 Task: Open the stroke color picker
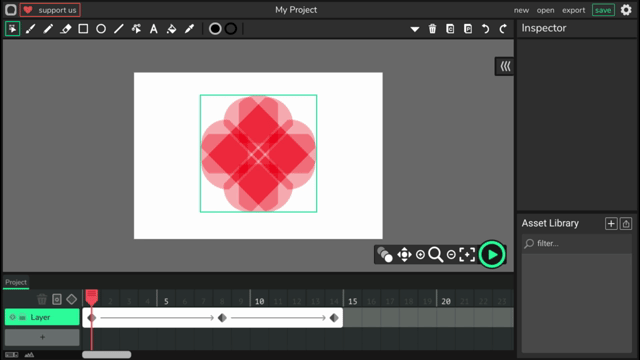(x=231, y=29)
